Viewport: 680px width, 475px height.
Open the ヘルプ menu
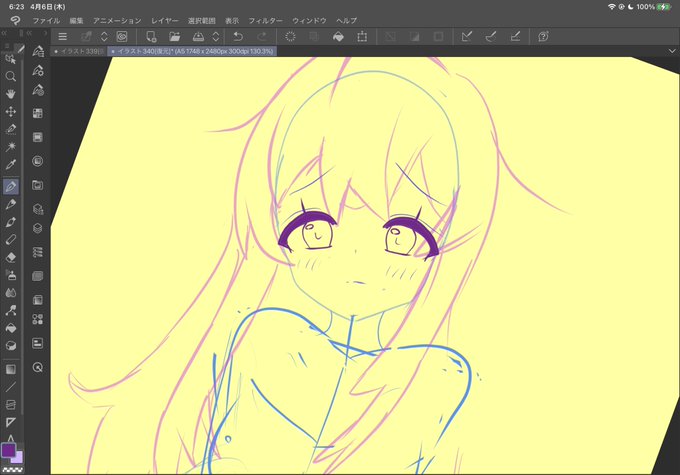pyautogui.click(x=346, y=20)
